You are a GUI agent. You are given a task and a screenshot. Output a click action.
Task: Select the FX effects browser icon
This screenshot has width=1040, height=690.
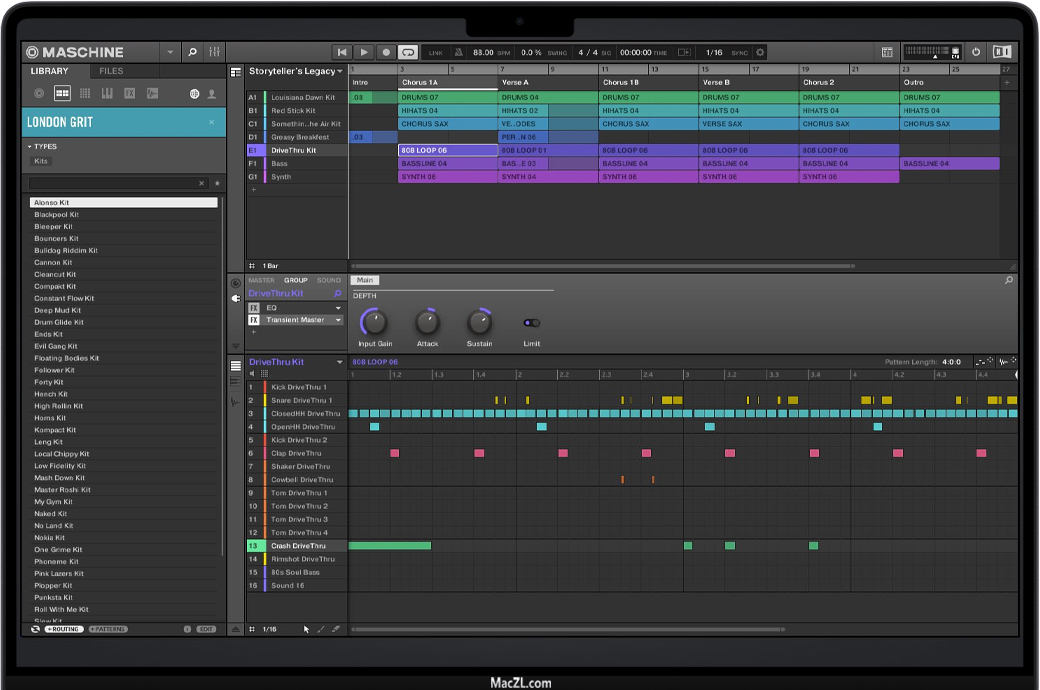point(129,93)
